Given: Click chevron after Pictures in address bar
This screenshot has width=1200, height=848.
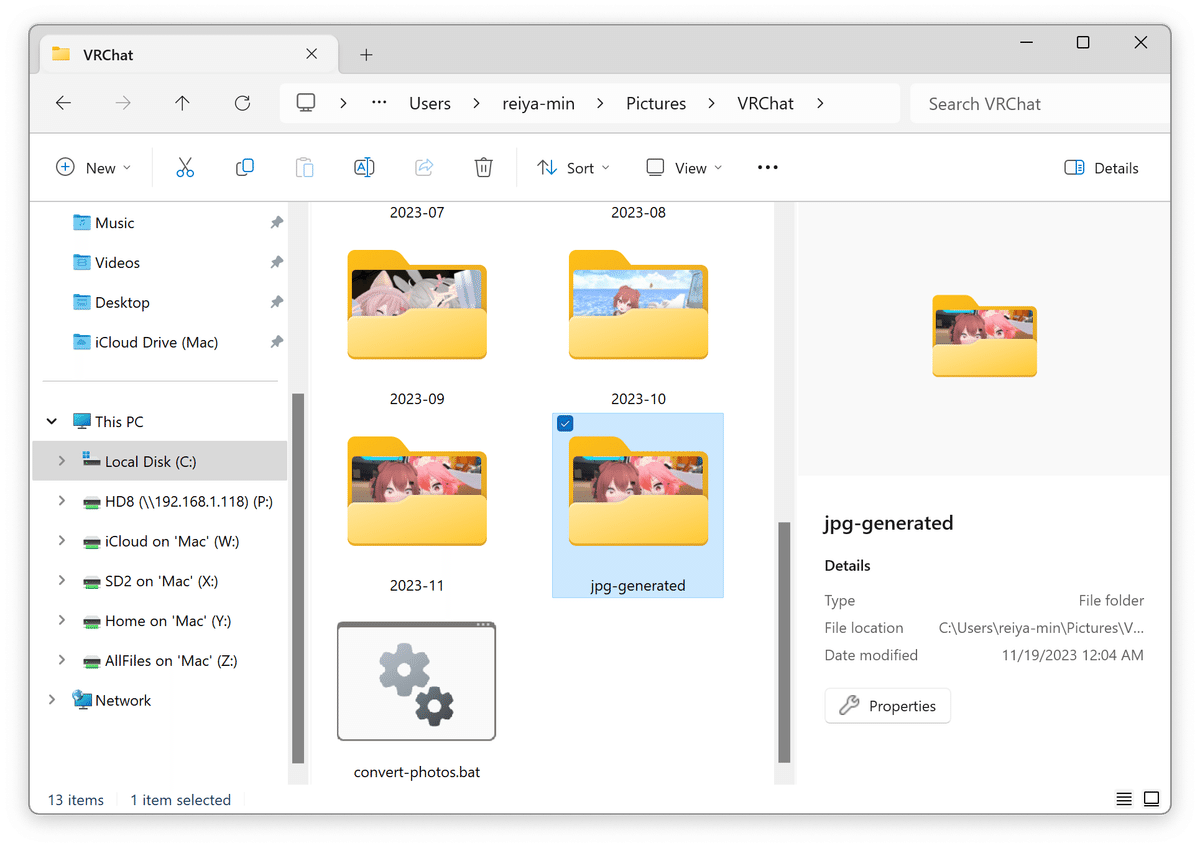Looking at the screenshot, I should pyautogui.click(x=712, y=103).
